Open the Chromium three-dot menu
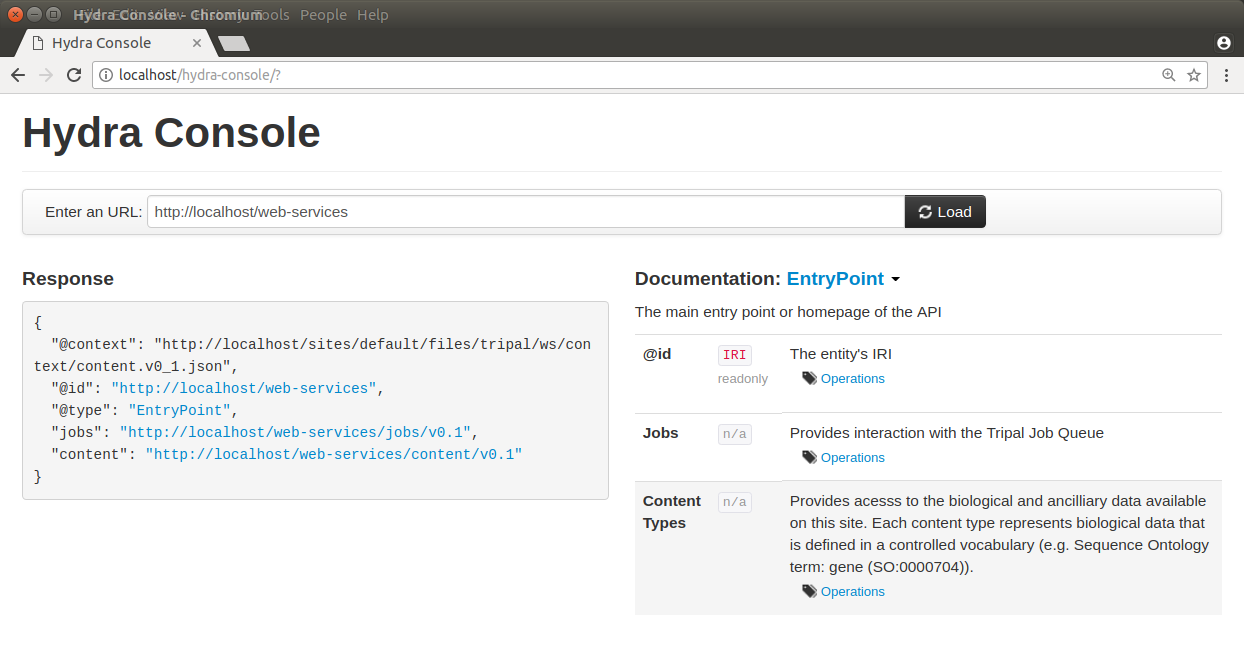The image size is (1244, 646). click(x=1227, y=75)
